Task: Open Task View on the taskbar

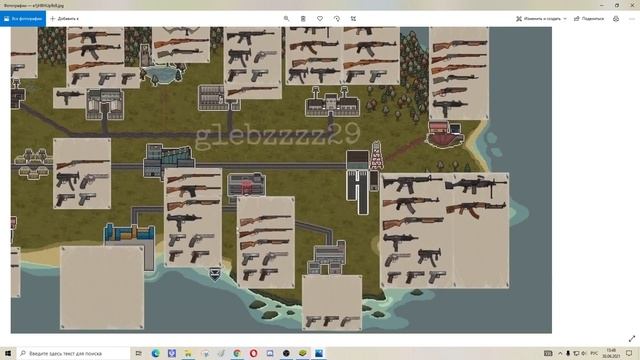Action: click(x=139, y=353)
